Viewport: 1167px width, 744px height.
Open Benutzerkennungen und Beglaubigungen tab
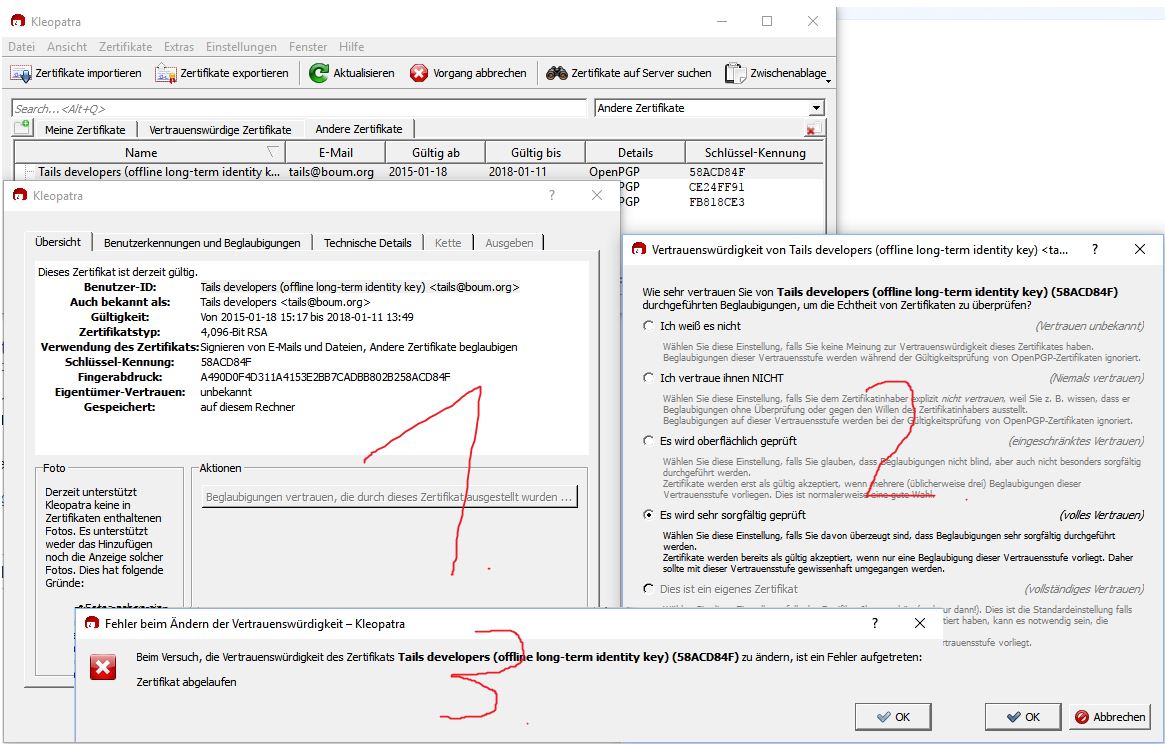pos(202,243)
